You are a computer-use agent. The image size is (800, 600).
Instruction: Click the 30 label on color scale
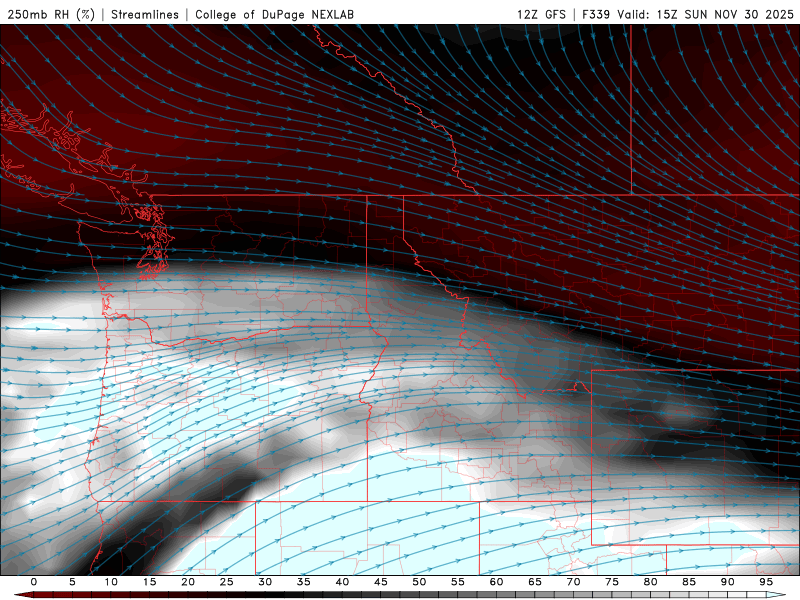pyautogui.click(x=265, y=582)
